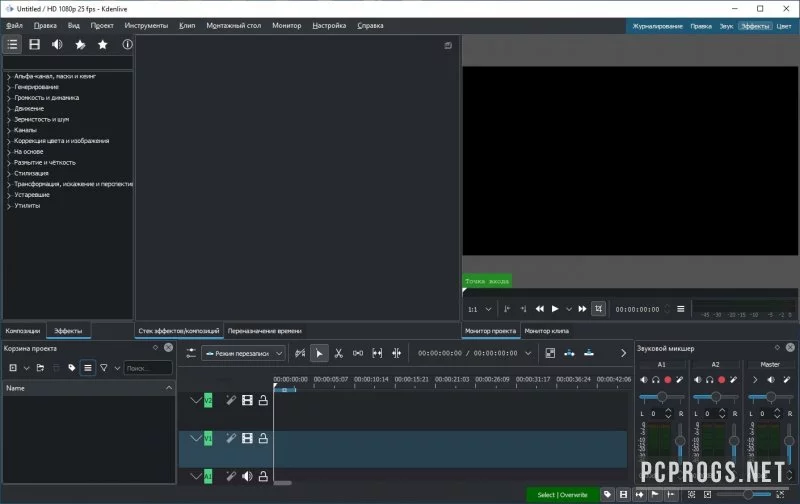
Task: Solo A2 channel with headphones icon
Action: pos(710,380)
